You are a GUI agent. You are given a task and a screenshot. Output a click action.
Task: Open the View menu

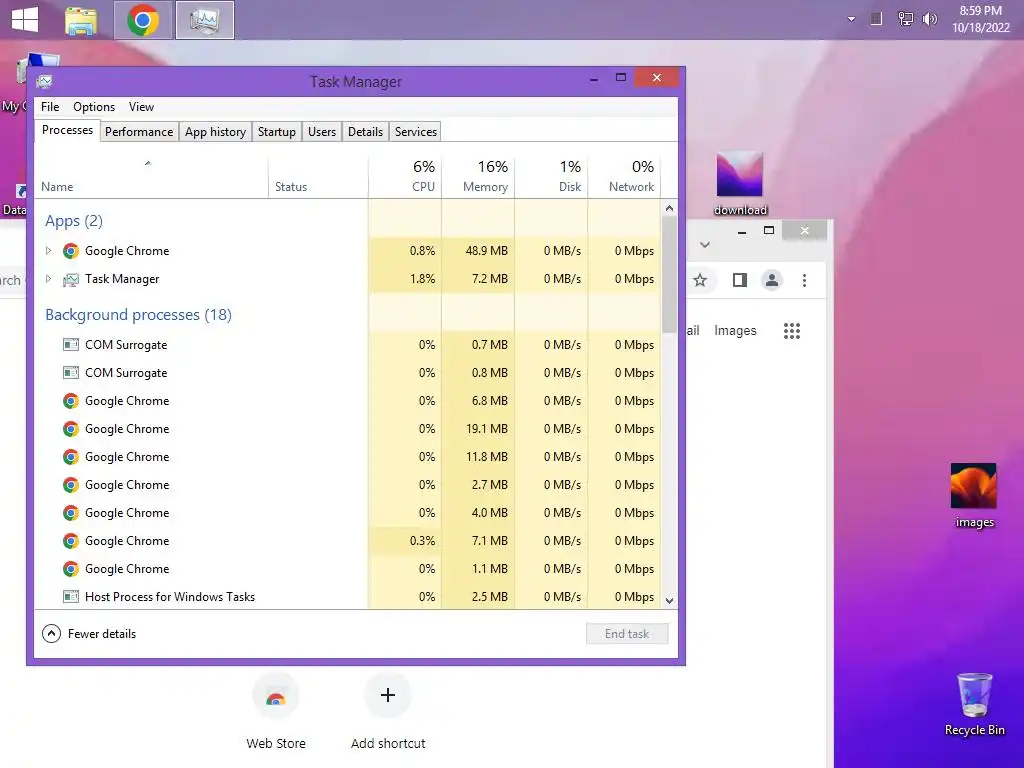click(141, 107)
